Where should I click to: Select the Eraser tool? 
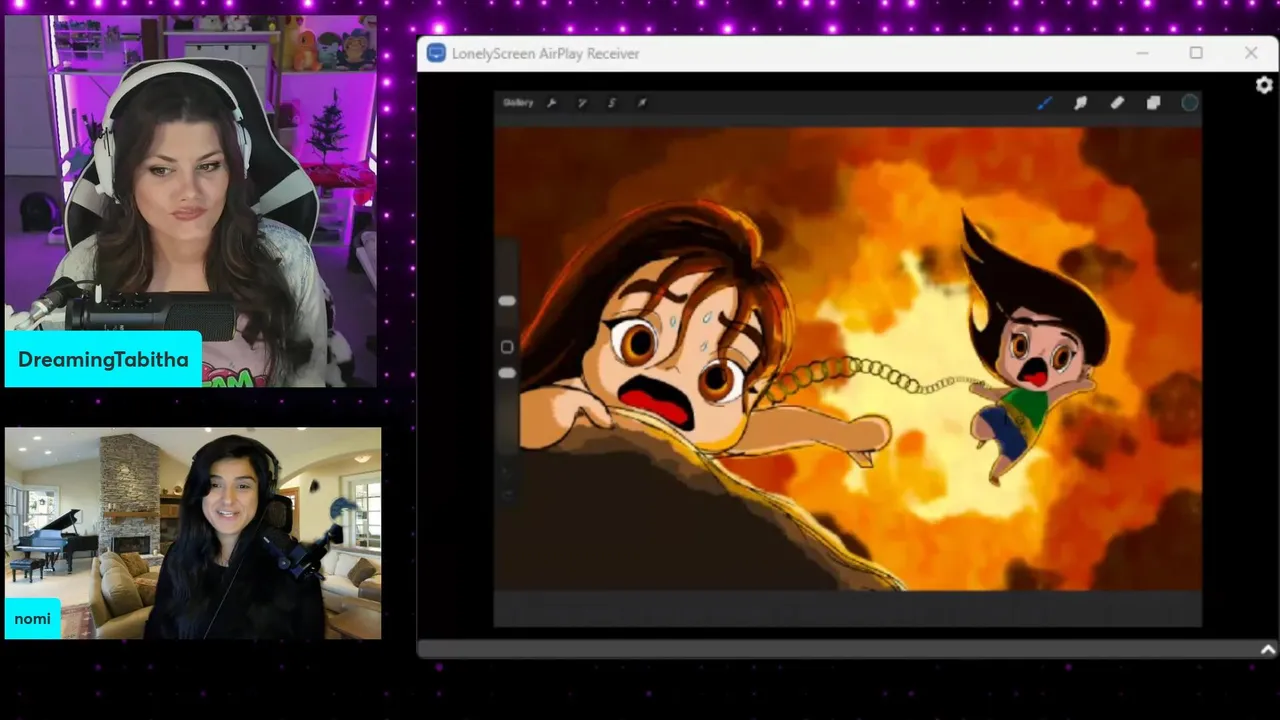(x=1117, y=103)
